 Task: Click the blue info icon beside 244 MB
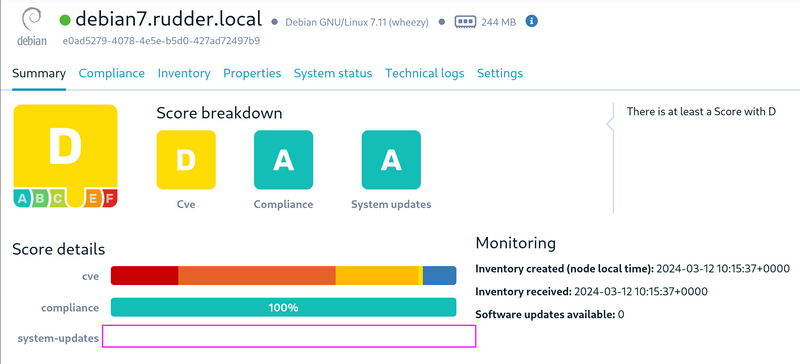point(532,21)
